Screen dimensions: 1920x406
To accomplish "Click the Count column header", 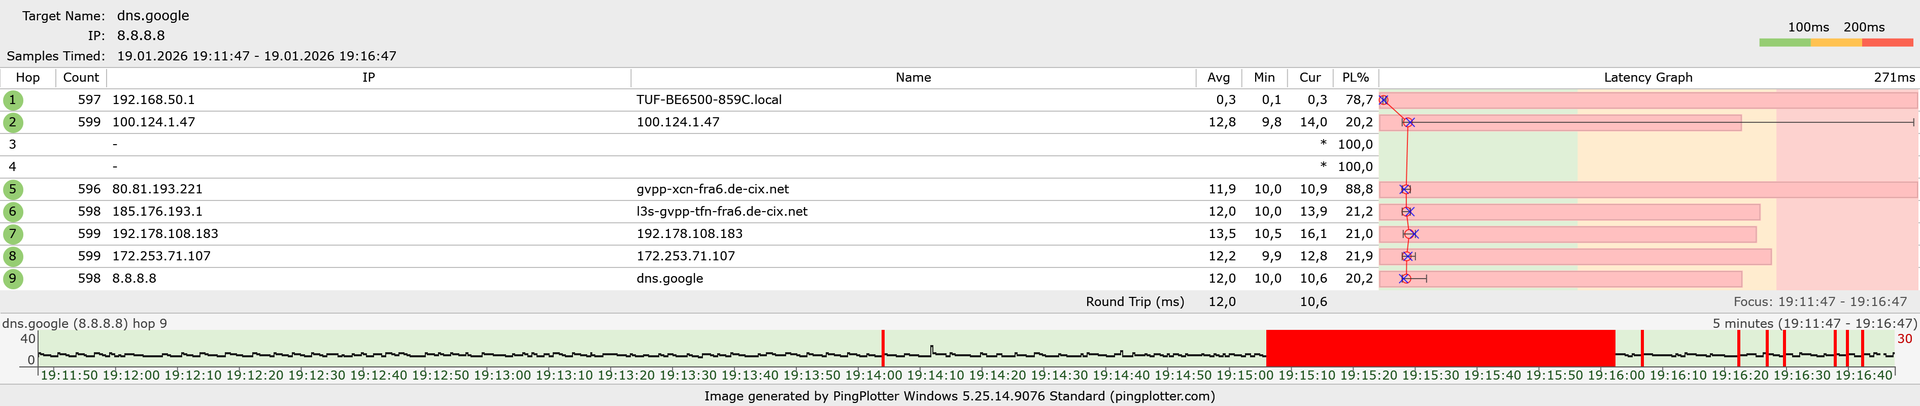I will coord(81,77).
